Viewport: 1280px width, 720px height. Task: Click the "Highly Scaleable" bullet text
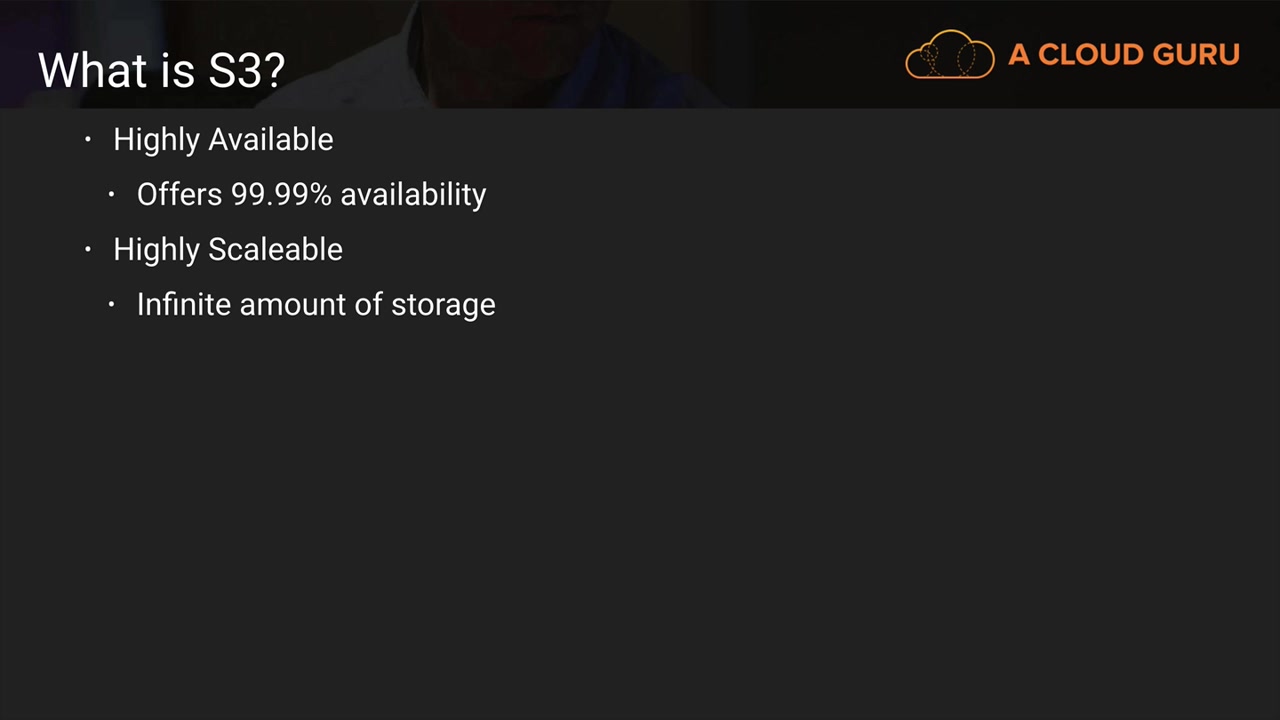[x=227, y=250]
